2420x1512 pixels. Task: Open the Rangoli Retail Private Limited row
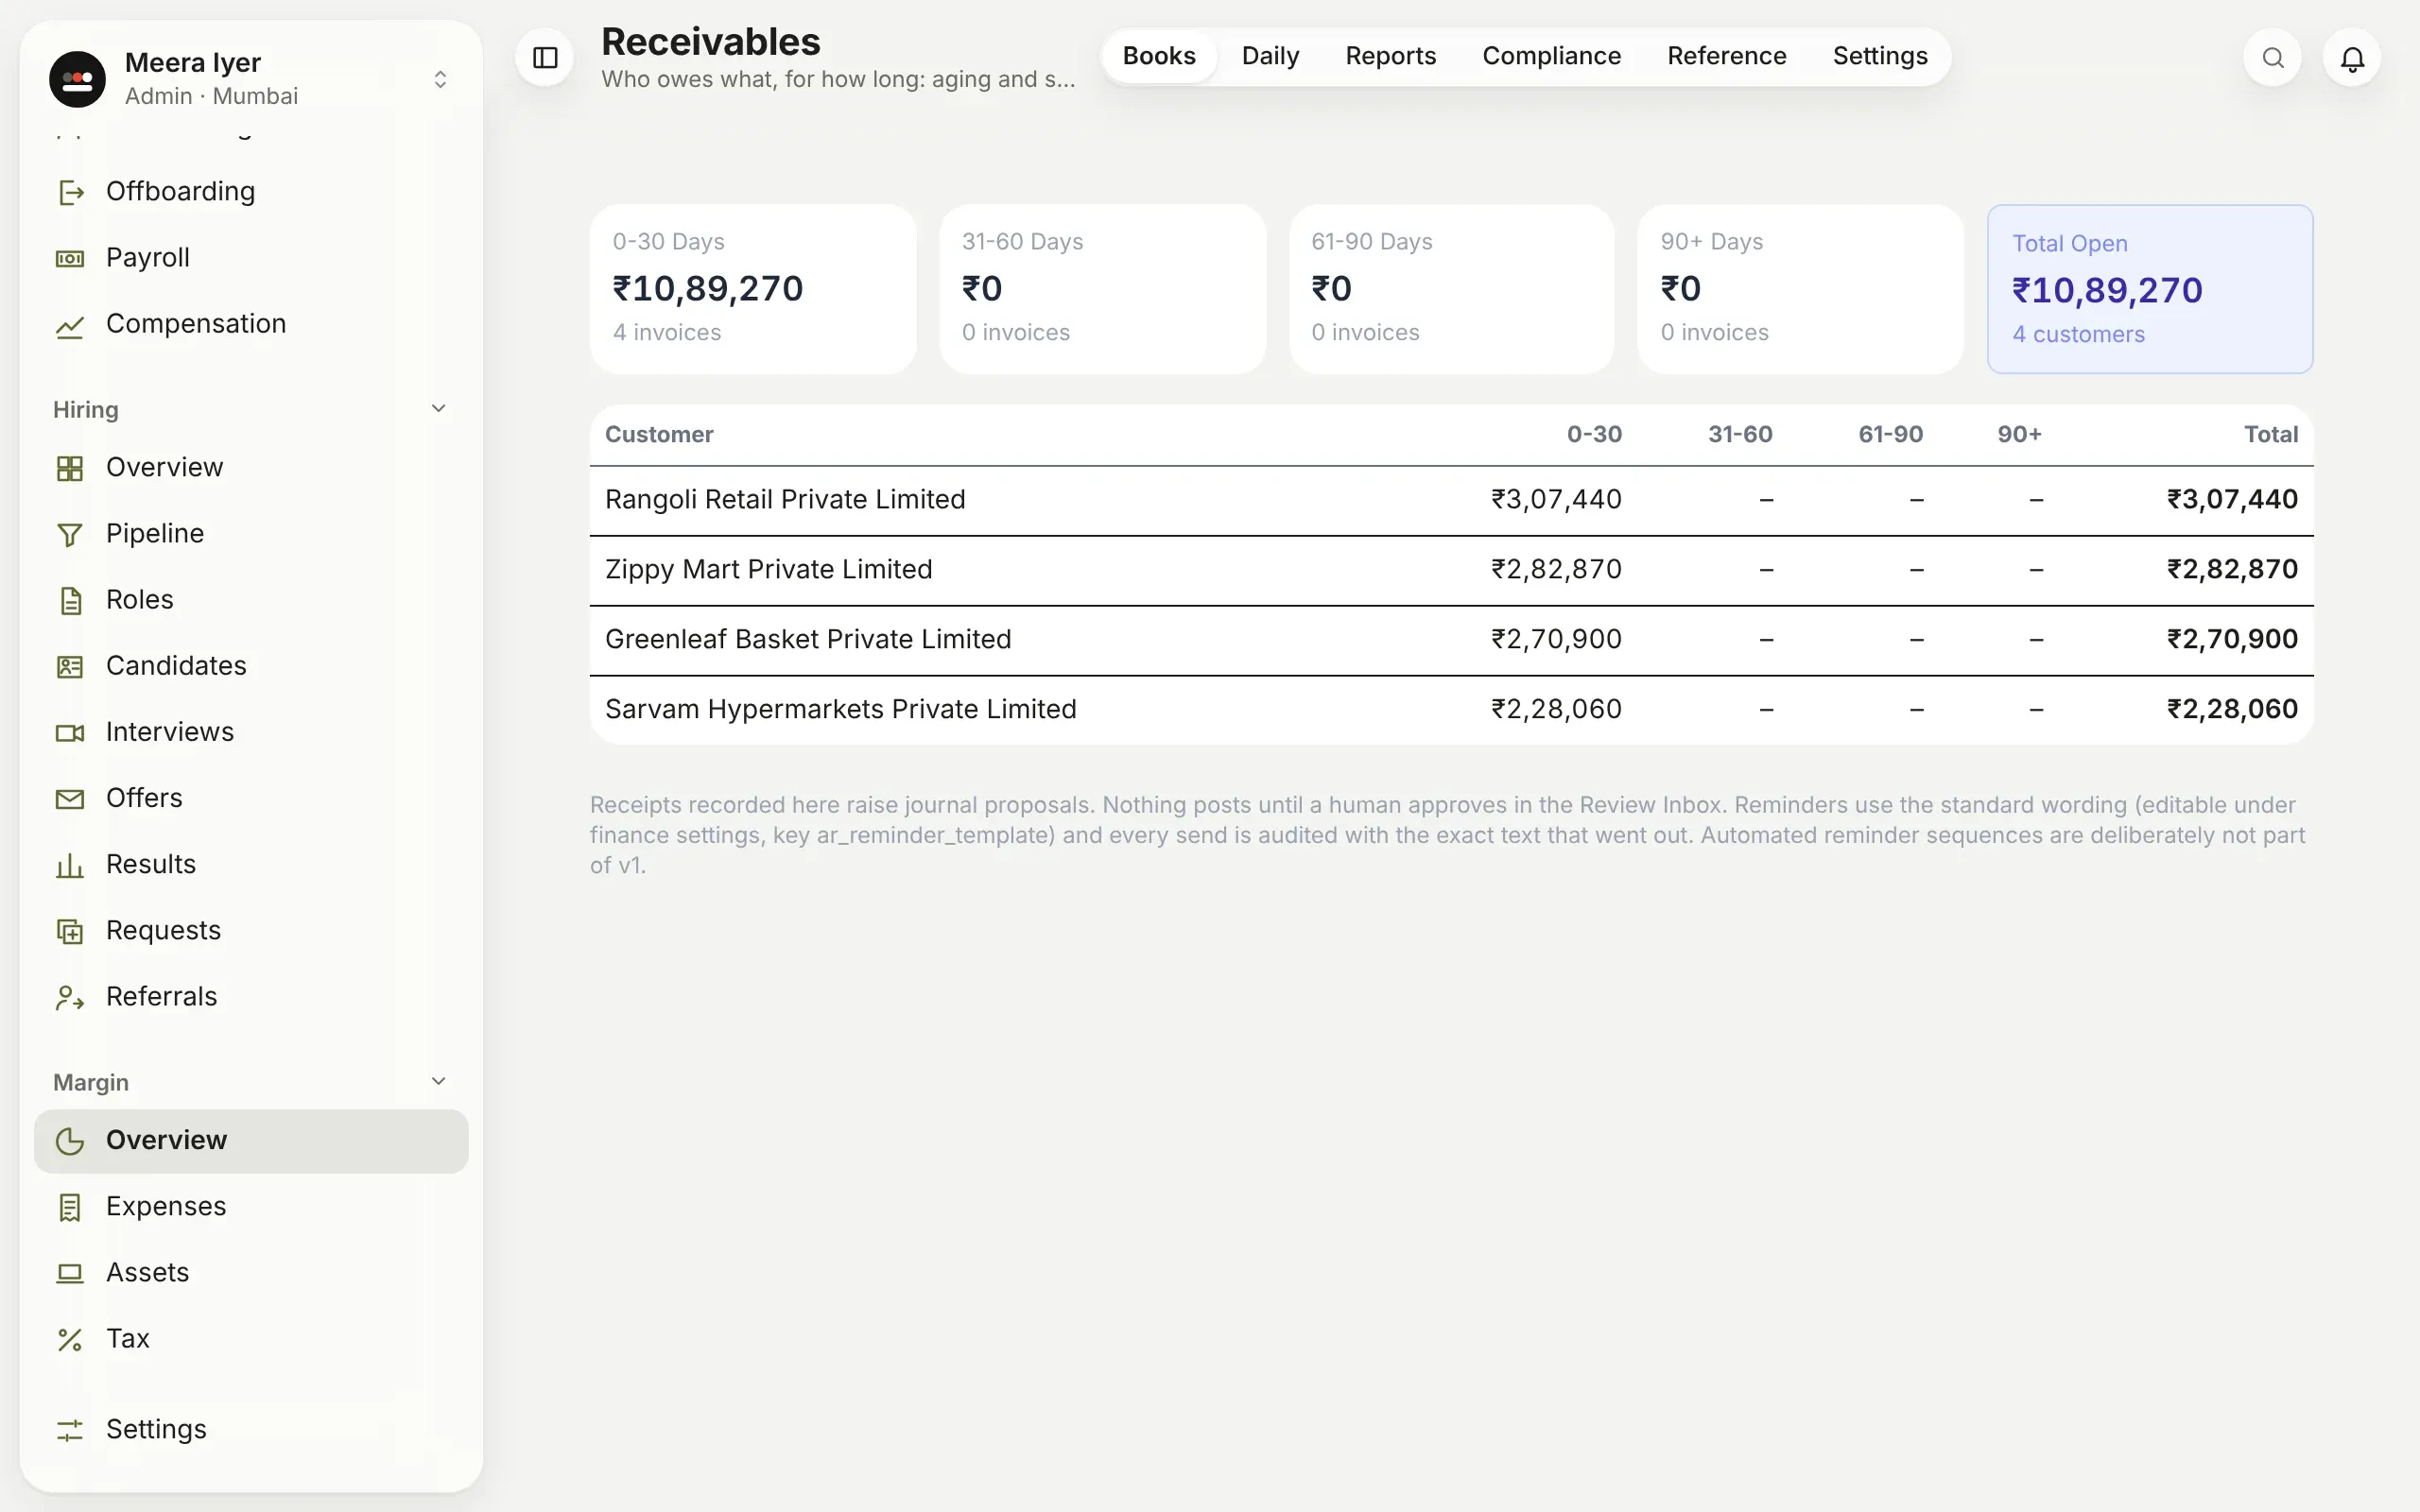point(1451,500)
